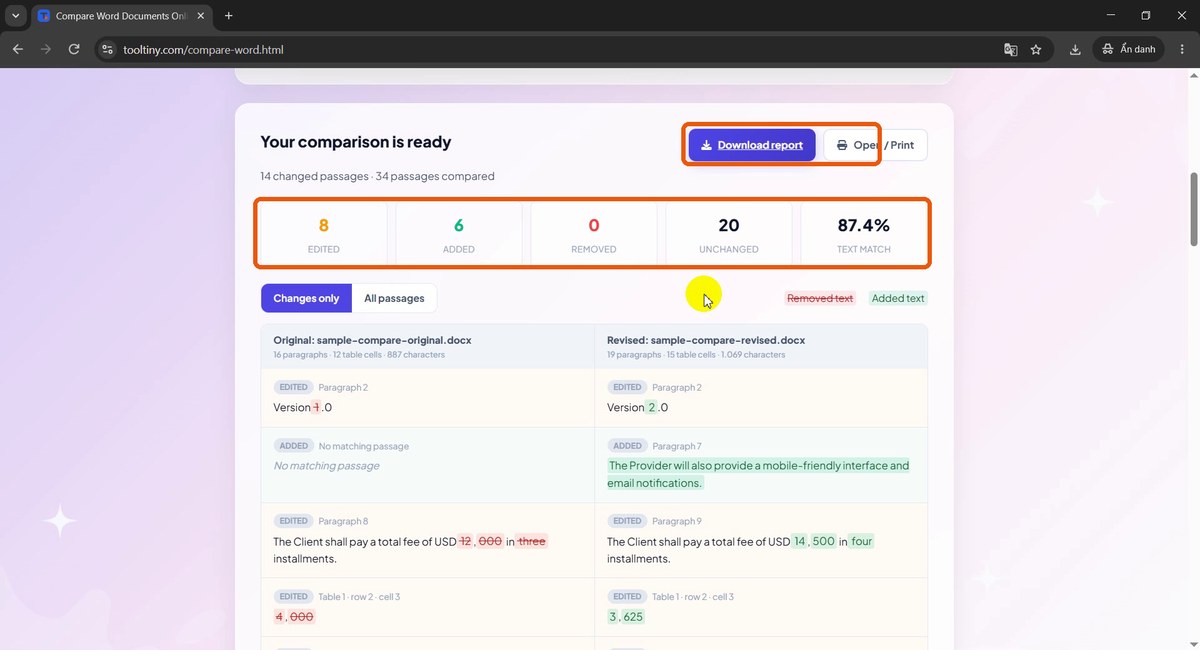Close the Compare Word Documents tab
Screen dimensions: 1200x650
point(199,16)
